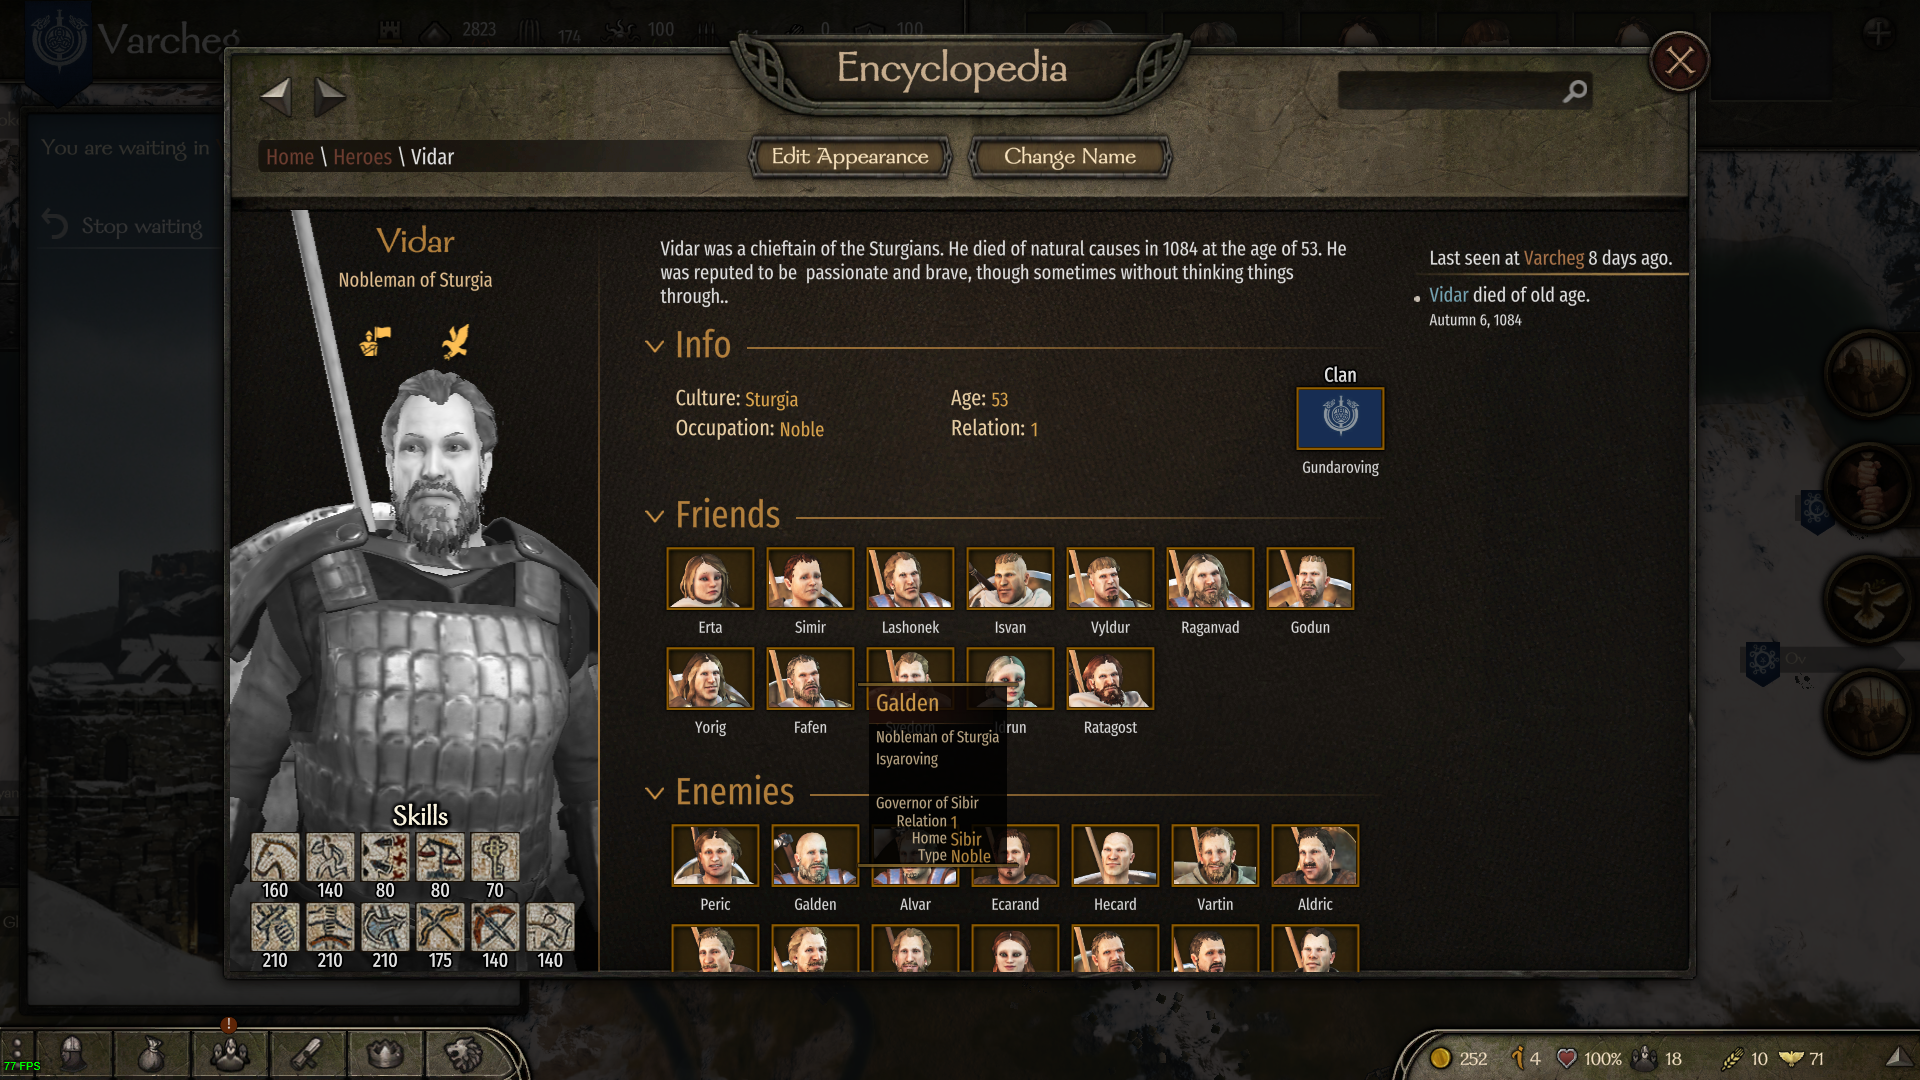Click the search magnifier icon
This screenshot has height=1080, width=1920.
point(1575,92)
